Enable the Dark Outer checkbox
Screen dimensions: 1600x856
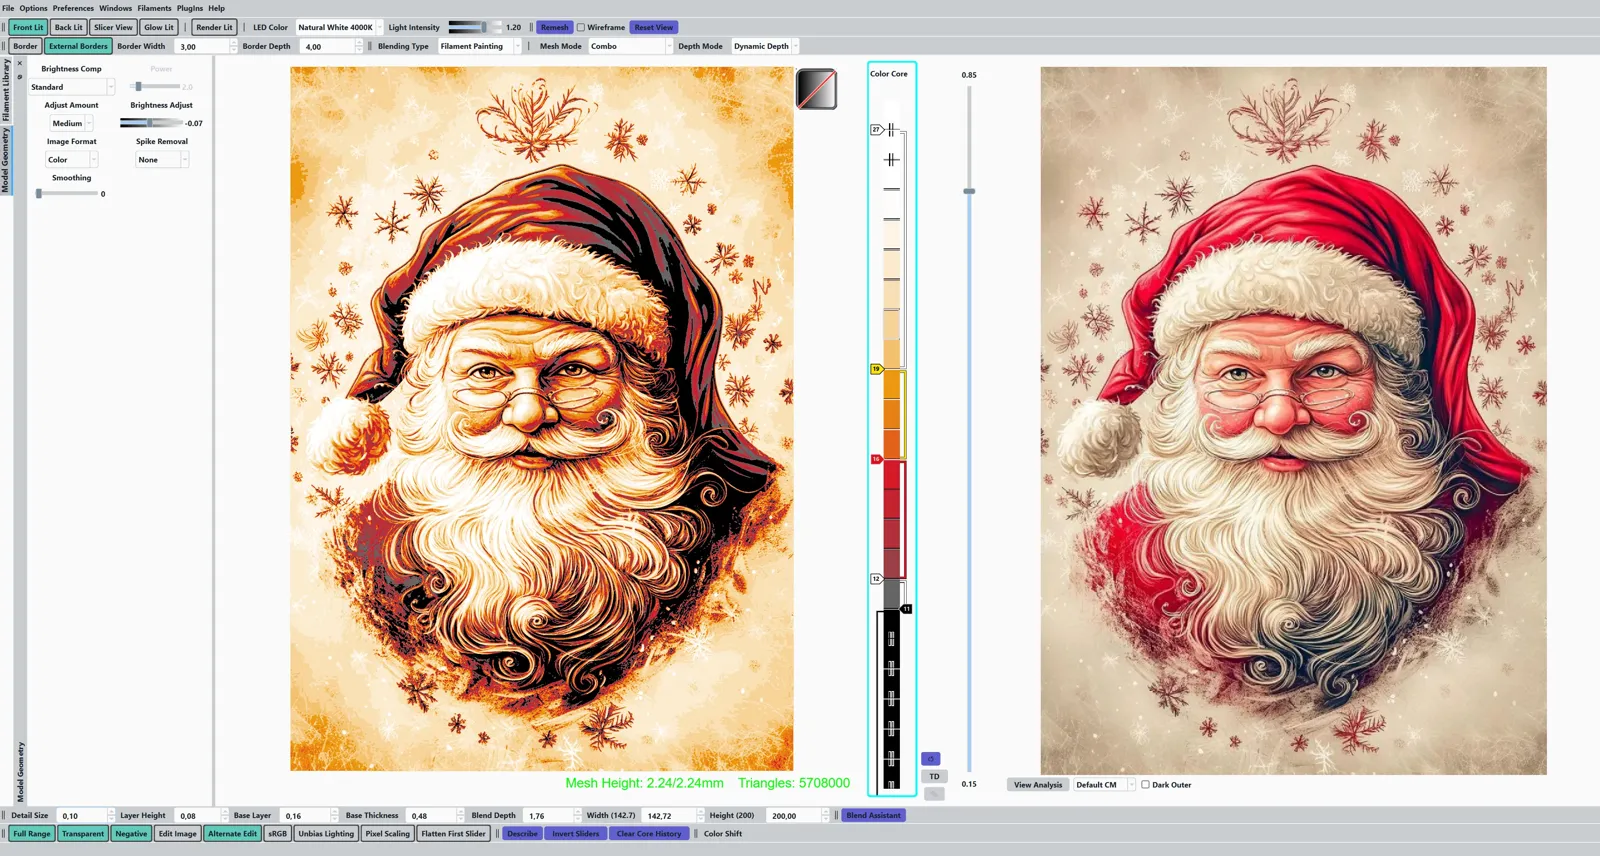(x=1145, y=785)
